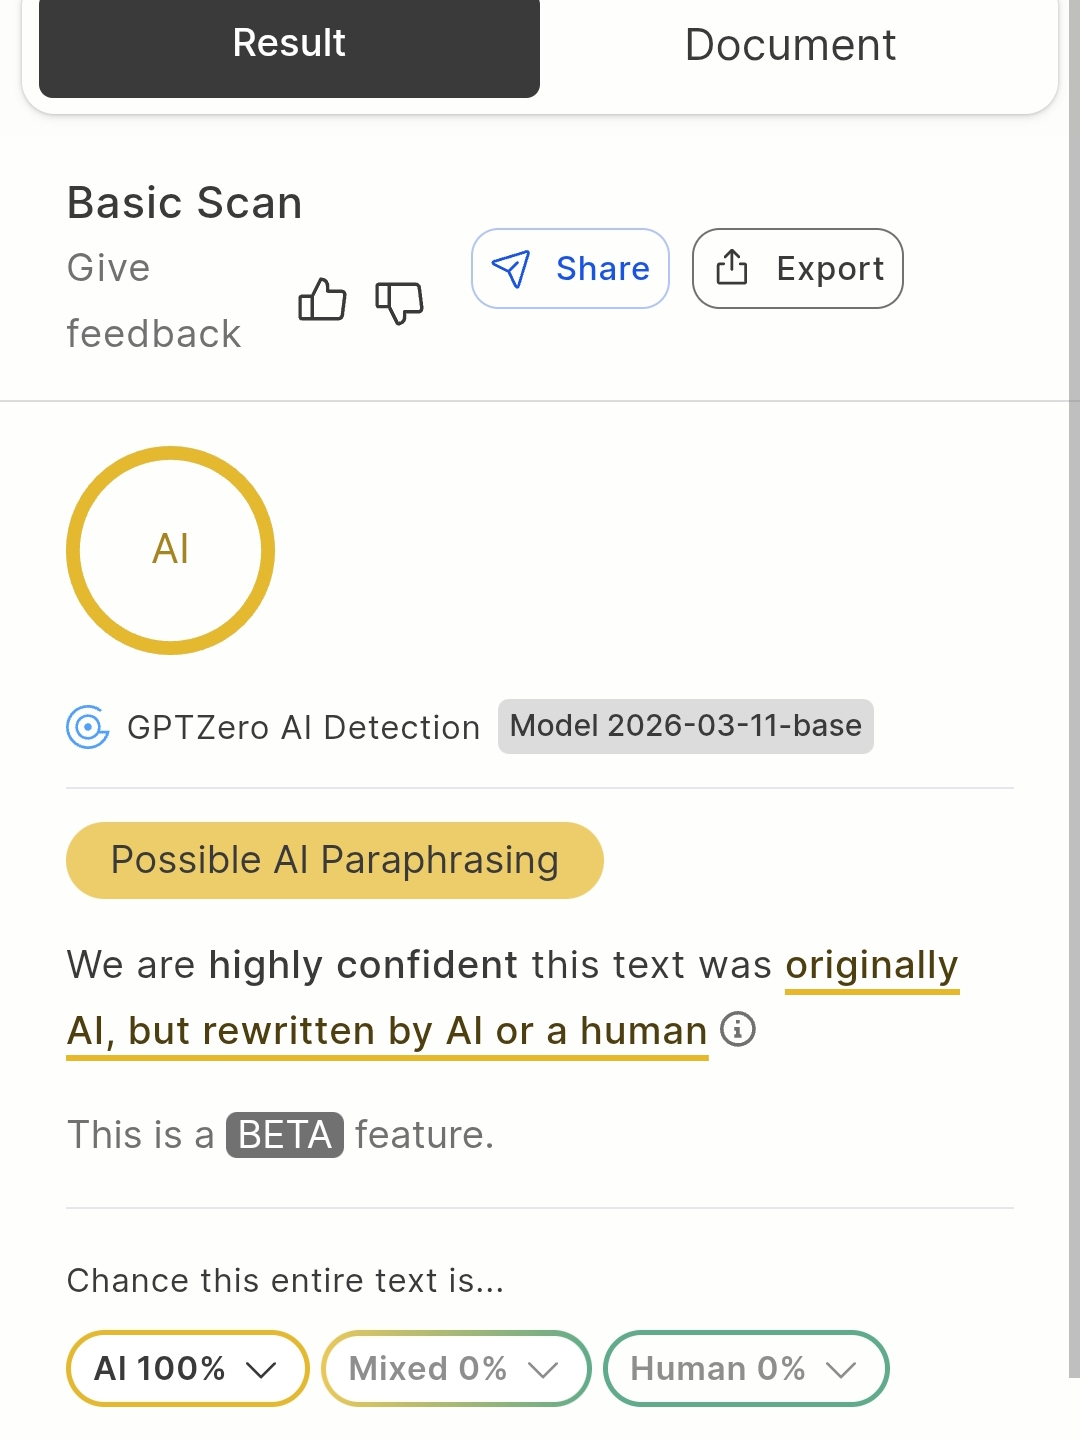The image size is (1080, 1439).
Task: Click the thumbs down feedback icon
Action: tap(399, 301)
